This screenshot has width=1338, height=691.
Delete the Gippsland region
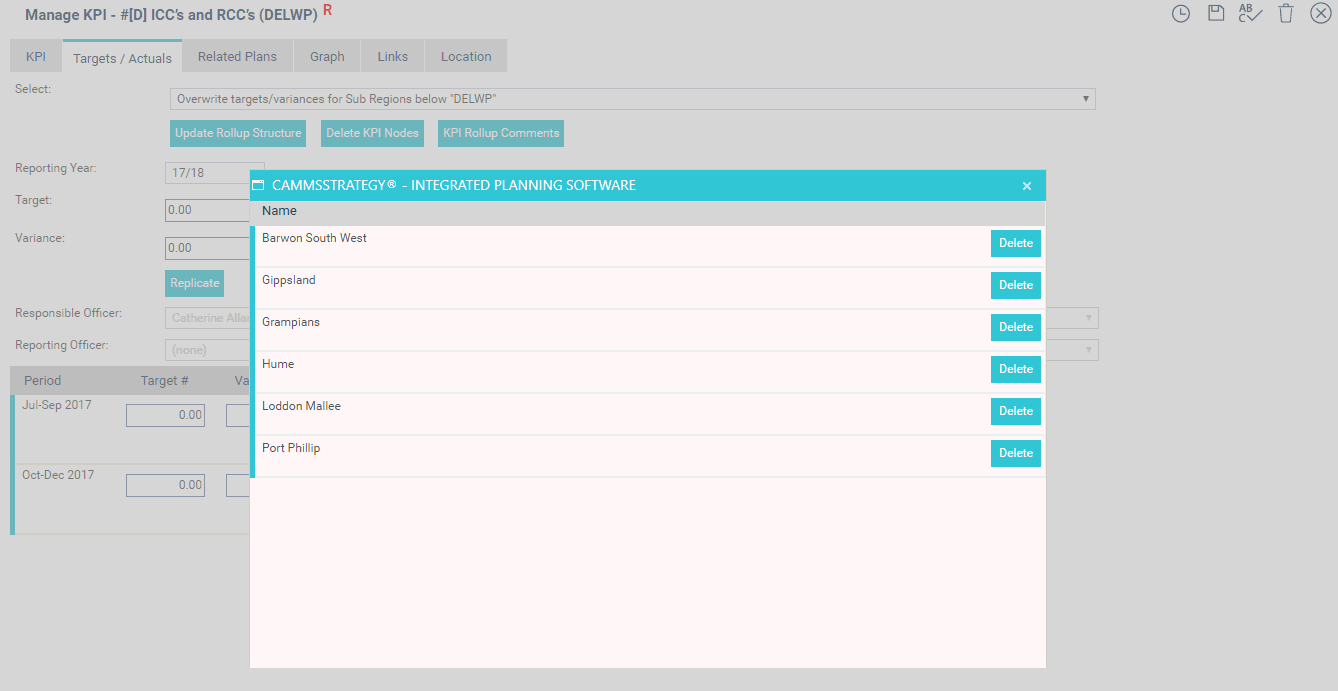1015,285
